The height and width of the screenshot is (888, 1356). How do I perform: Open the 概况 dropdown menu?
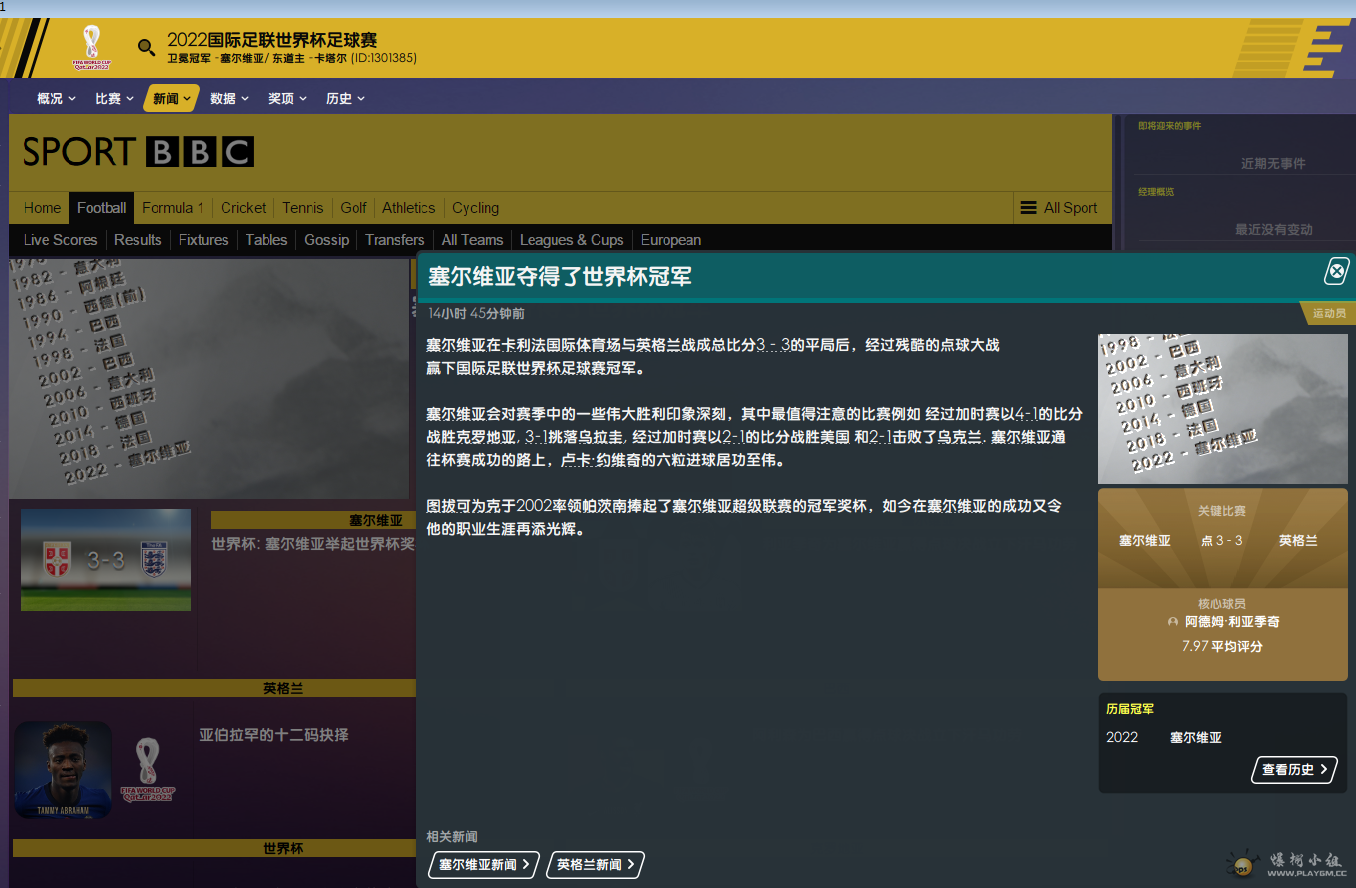56,98
